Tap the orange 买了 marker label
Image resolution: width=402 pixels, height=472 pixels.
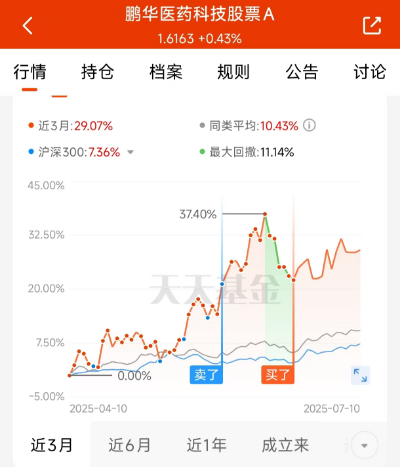tap(278, 375)
